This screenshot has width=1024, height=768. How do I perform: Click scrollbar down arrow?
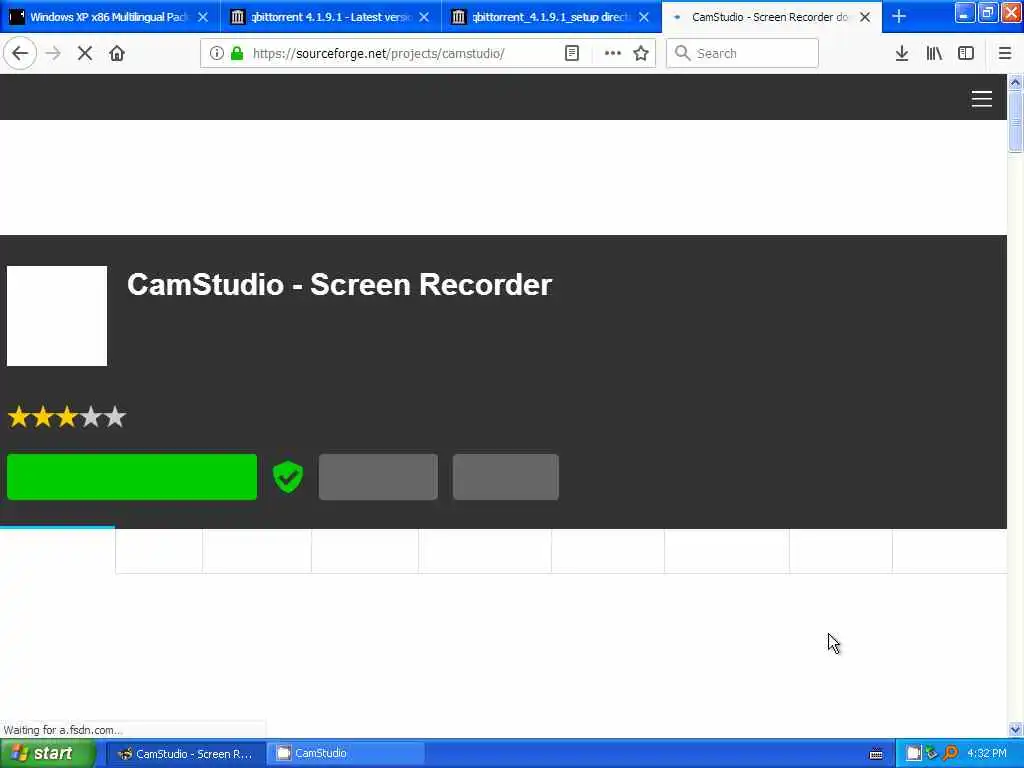click(x=1015, y=729)
